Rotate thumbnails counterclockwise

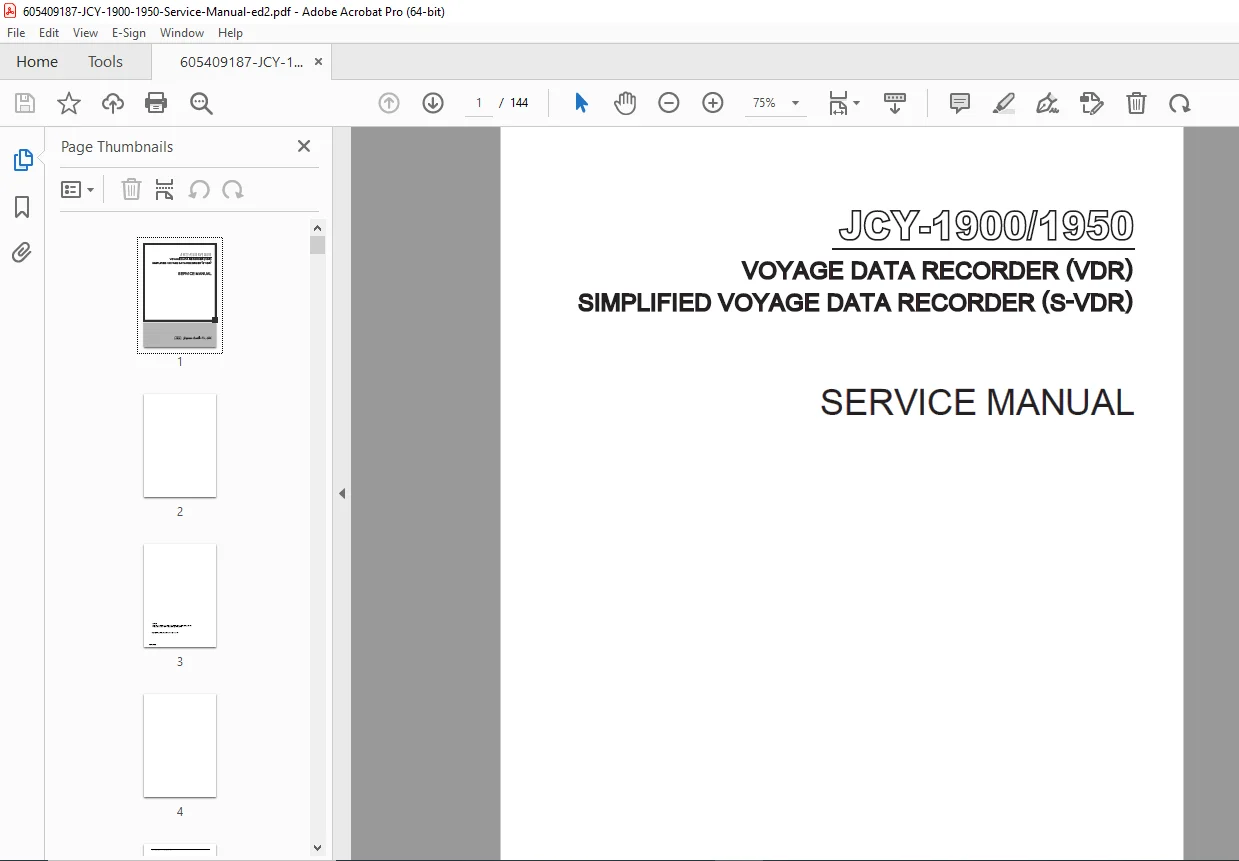[199, 189]
